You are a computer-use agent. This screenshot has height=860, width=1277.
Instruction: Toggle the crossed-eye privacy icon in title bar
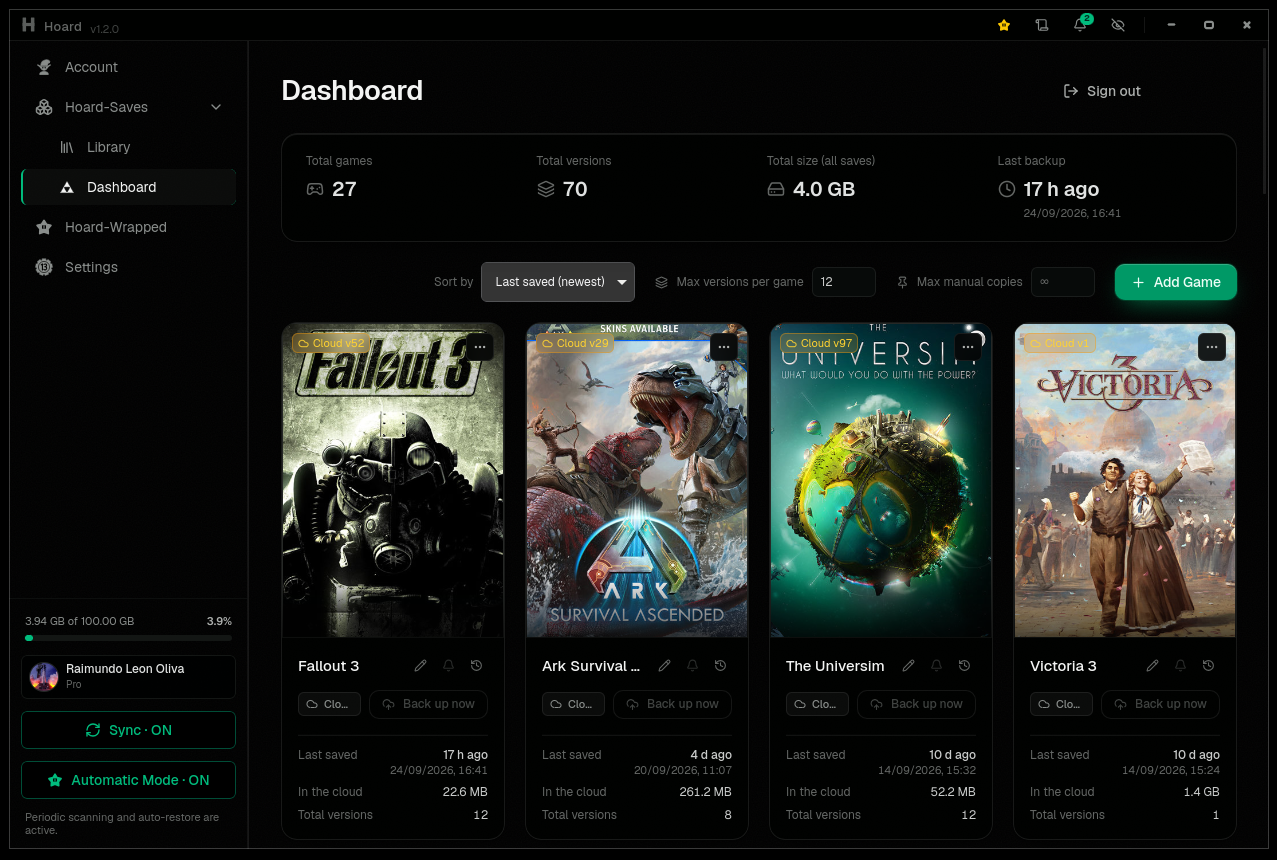(1118, 25)
